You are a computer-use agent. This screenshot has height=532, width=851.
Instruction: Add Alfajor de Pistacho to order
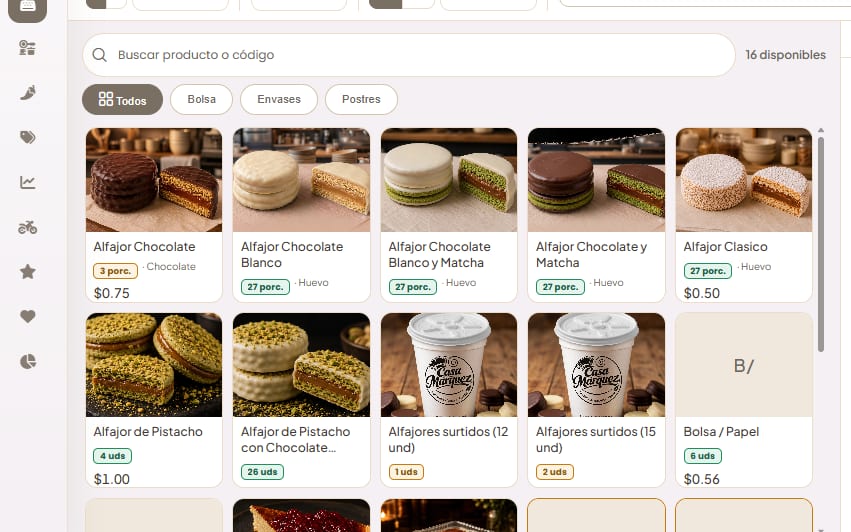point(154,400)
